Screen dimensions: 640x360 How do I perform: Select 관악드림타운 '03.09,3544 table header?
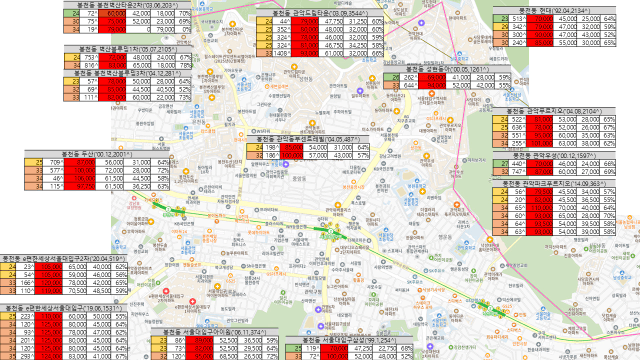point(320,13)
